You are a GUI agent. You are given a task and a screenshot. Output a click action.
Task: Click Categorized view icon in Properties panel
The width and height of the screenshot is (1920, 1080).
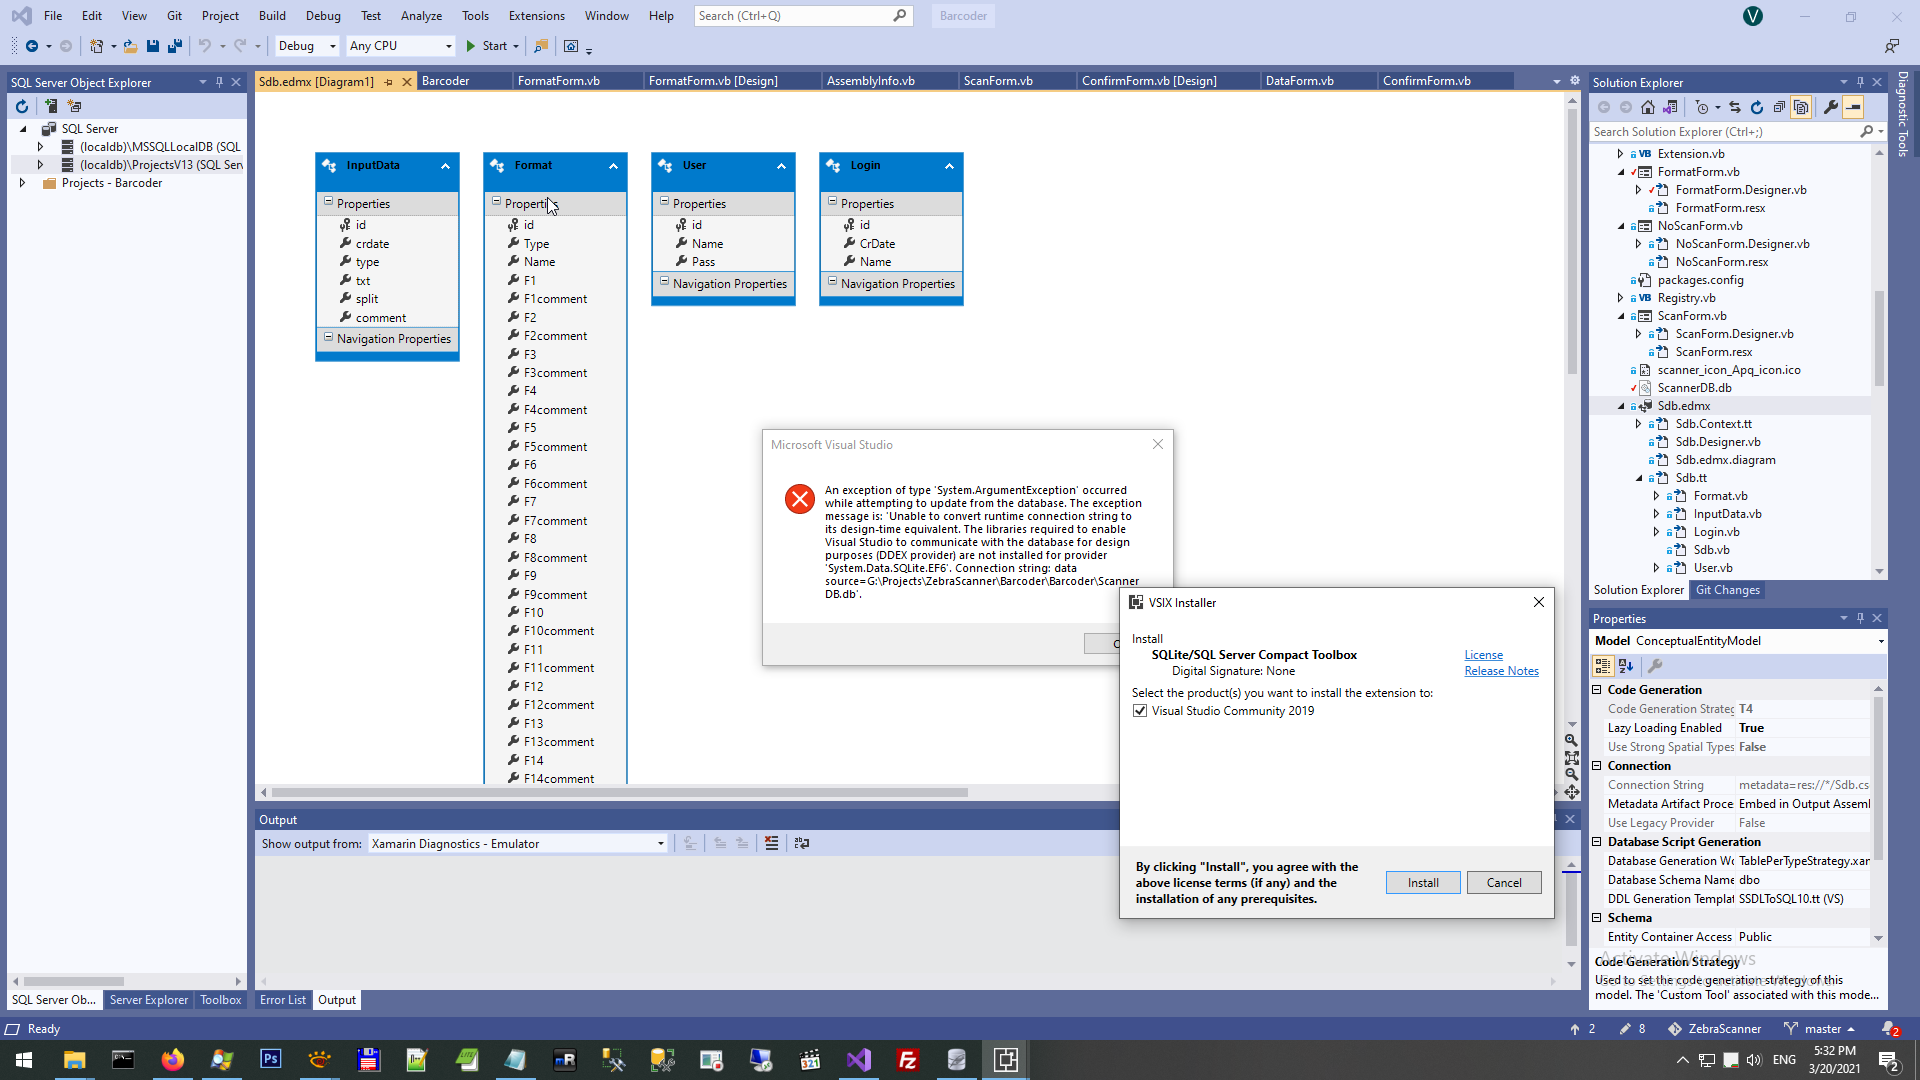point(1603,666)
